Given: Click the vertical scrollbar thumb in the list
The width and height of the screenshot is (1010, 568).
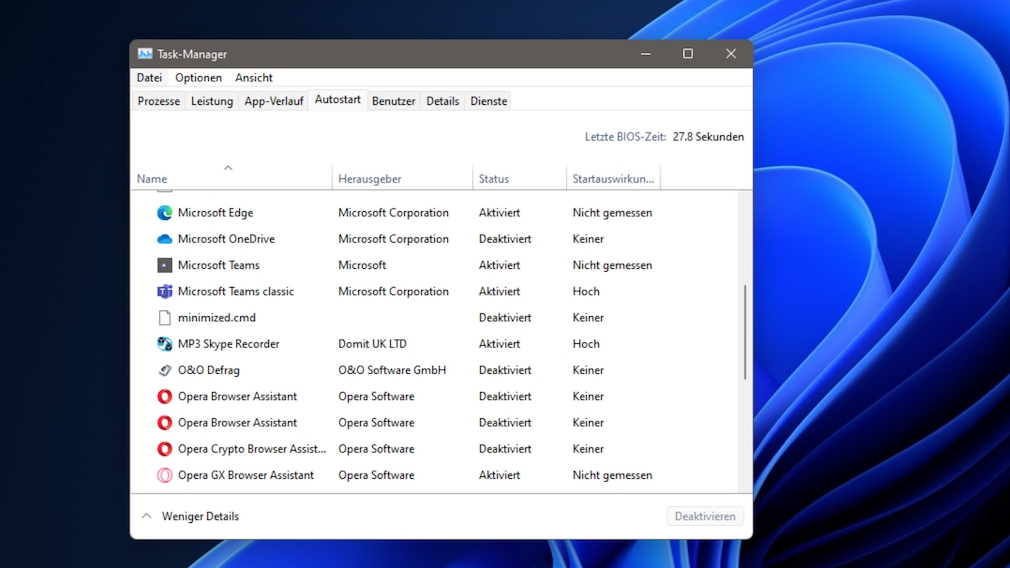Looking at the screenshot, I should (x=745, y=332).
